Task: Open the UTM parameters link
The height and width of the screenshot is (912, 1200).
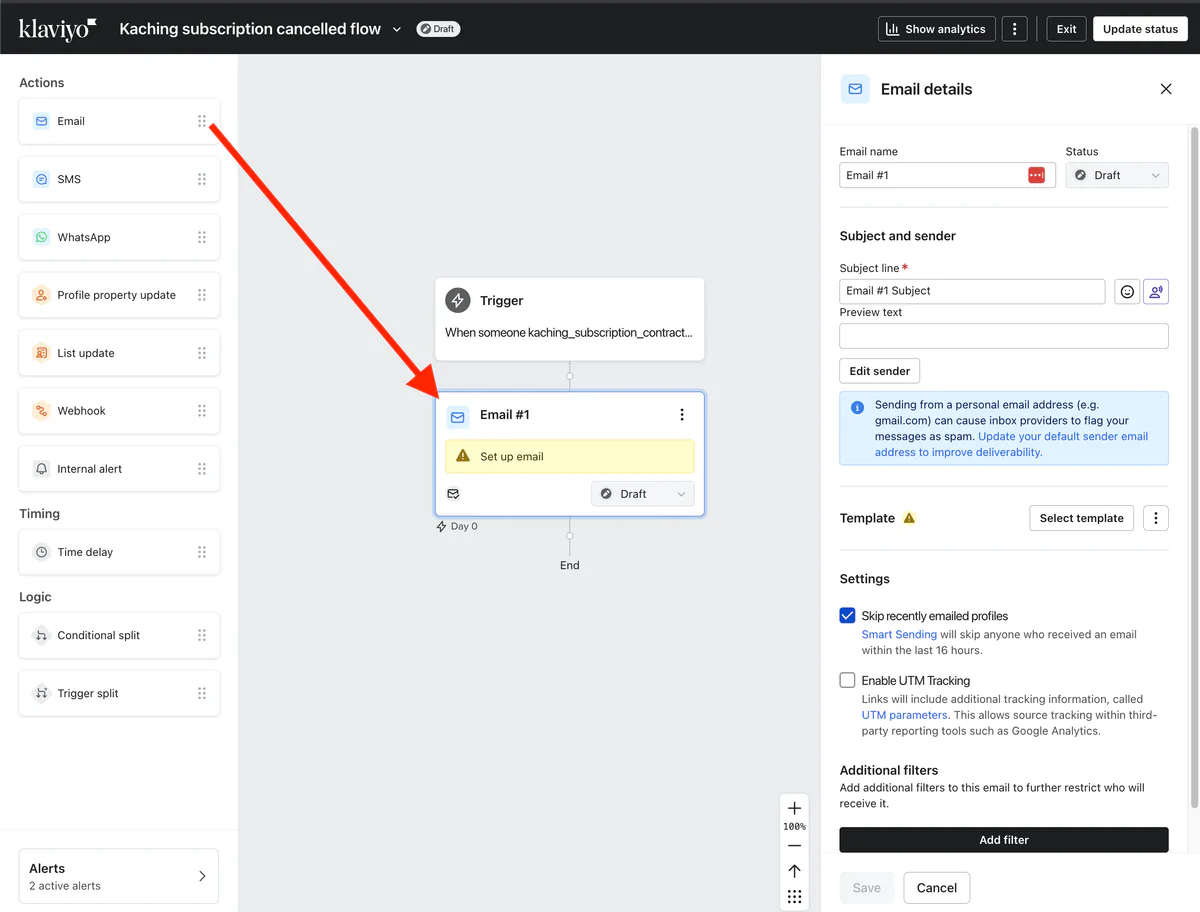Action: pyautogui.click(x=904, y=715)
